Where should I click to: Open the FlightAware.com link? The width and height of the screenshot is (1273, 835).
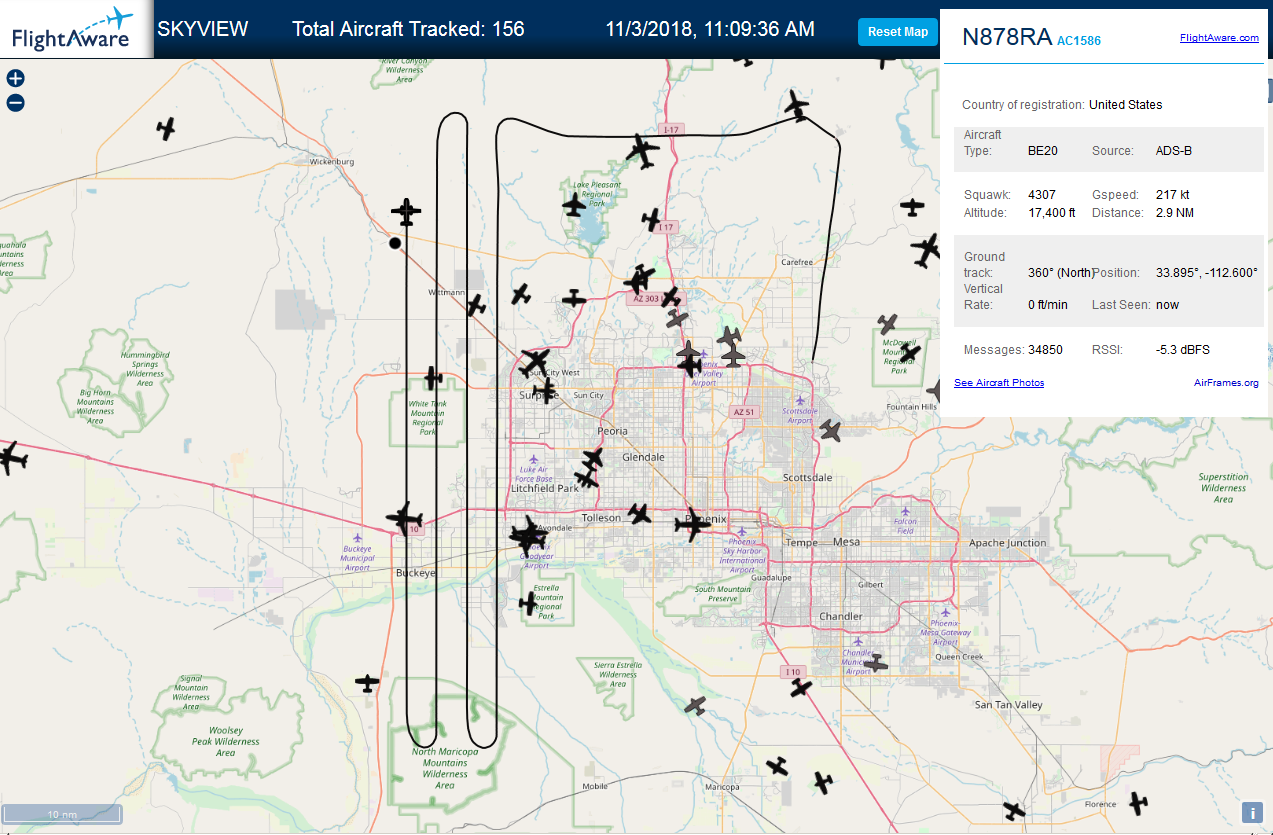(1219, 37)
